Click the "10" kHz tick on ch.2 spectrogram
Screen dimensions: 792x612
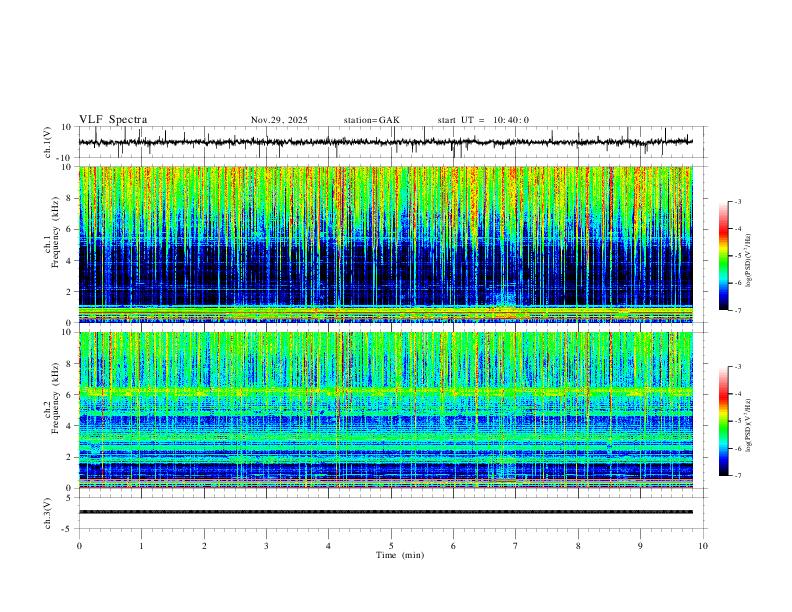[66, 332]
